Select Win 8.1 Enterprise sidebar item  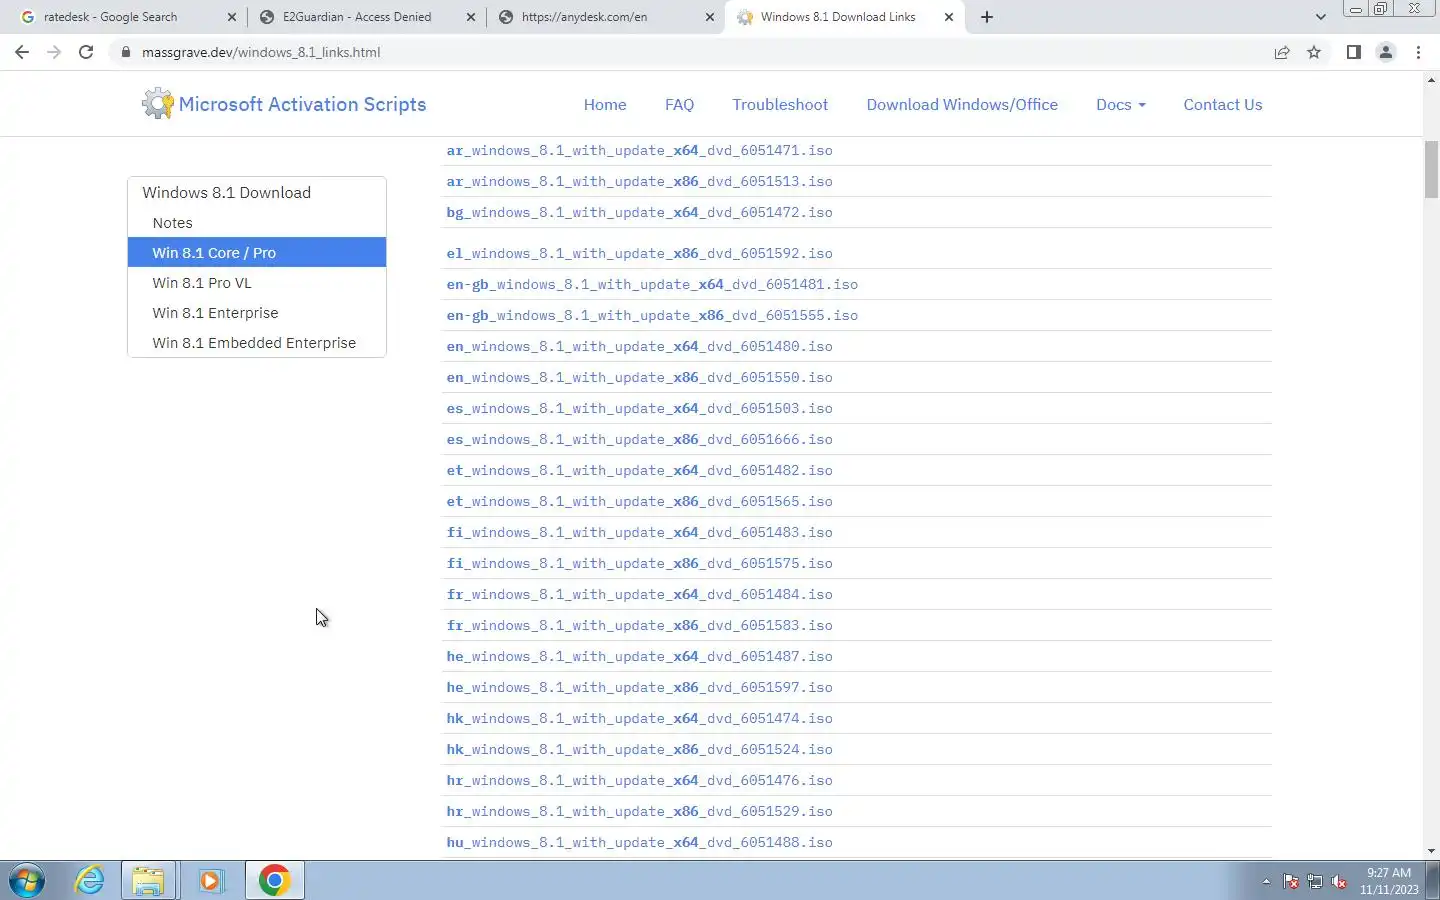257,313
